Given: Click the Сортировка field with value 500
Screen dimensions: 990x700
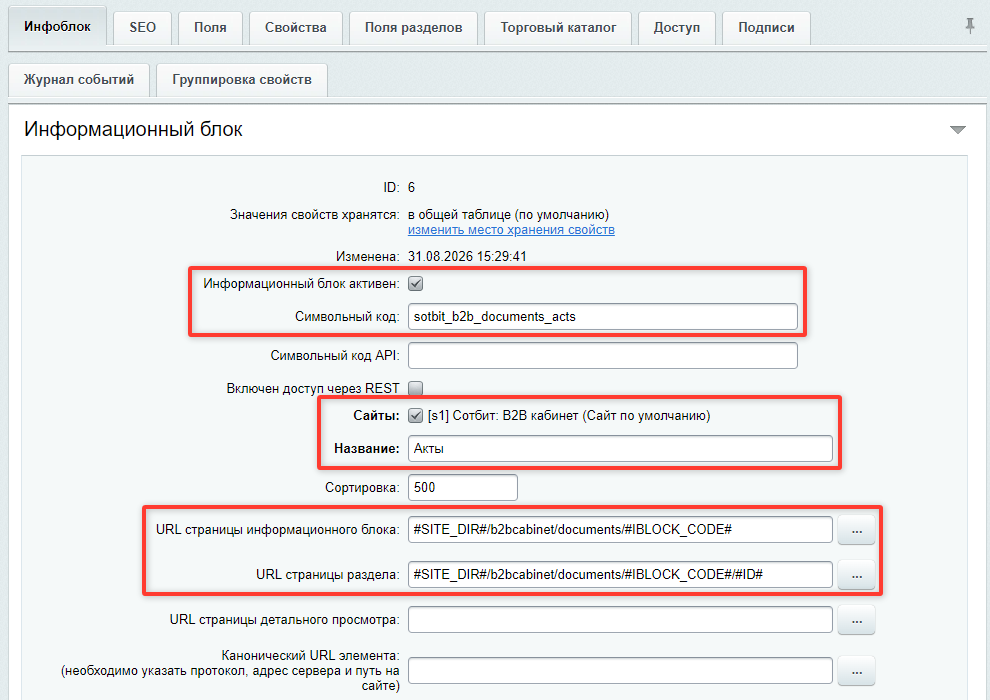Looking at the screenshot, I should (463, 487).
